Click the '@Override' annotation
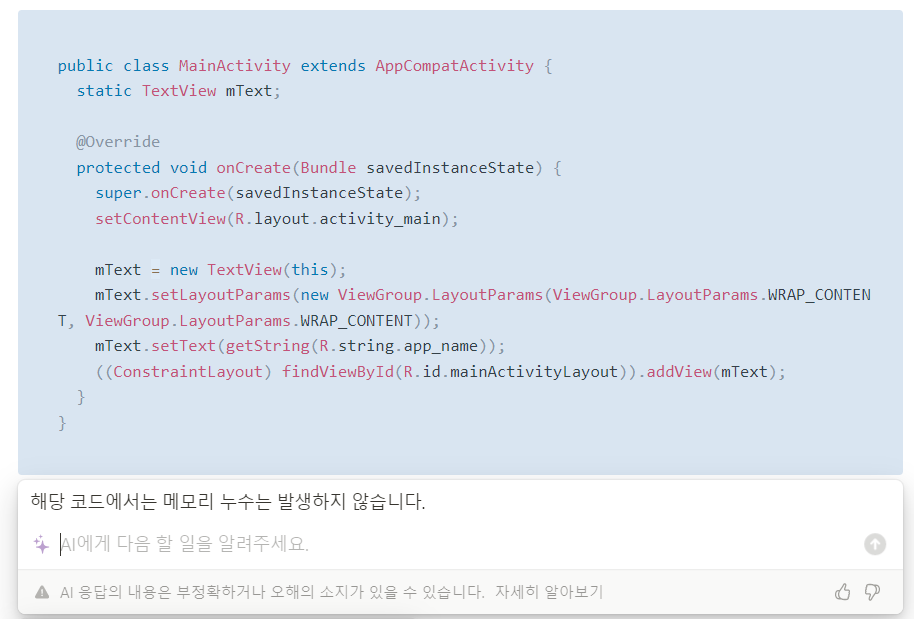This screenshot has width=914, height=619. 118,142
